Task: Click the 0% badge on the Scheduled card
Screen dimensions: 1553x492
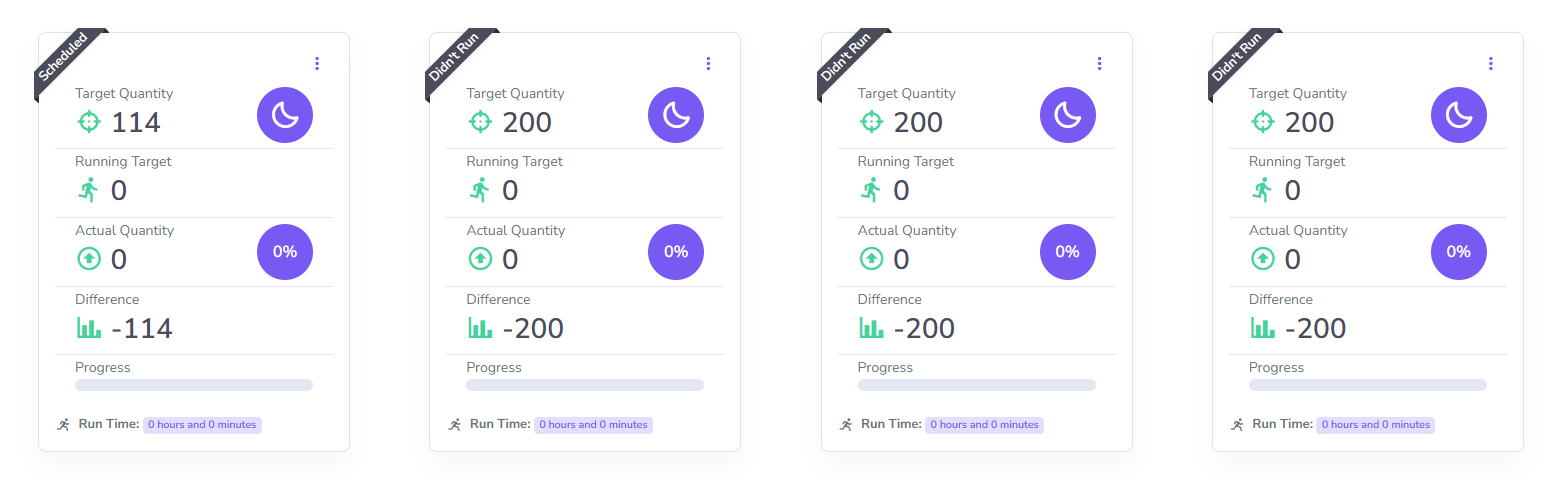Action: coord(285,252)
